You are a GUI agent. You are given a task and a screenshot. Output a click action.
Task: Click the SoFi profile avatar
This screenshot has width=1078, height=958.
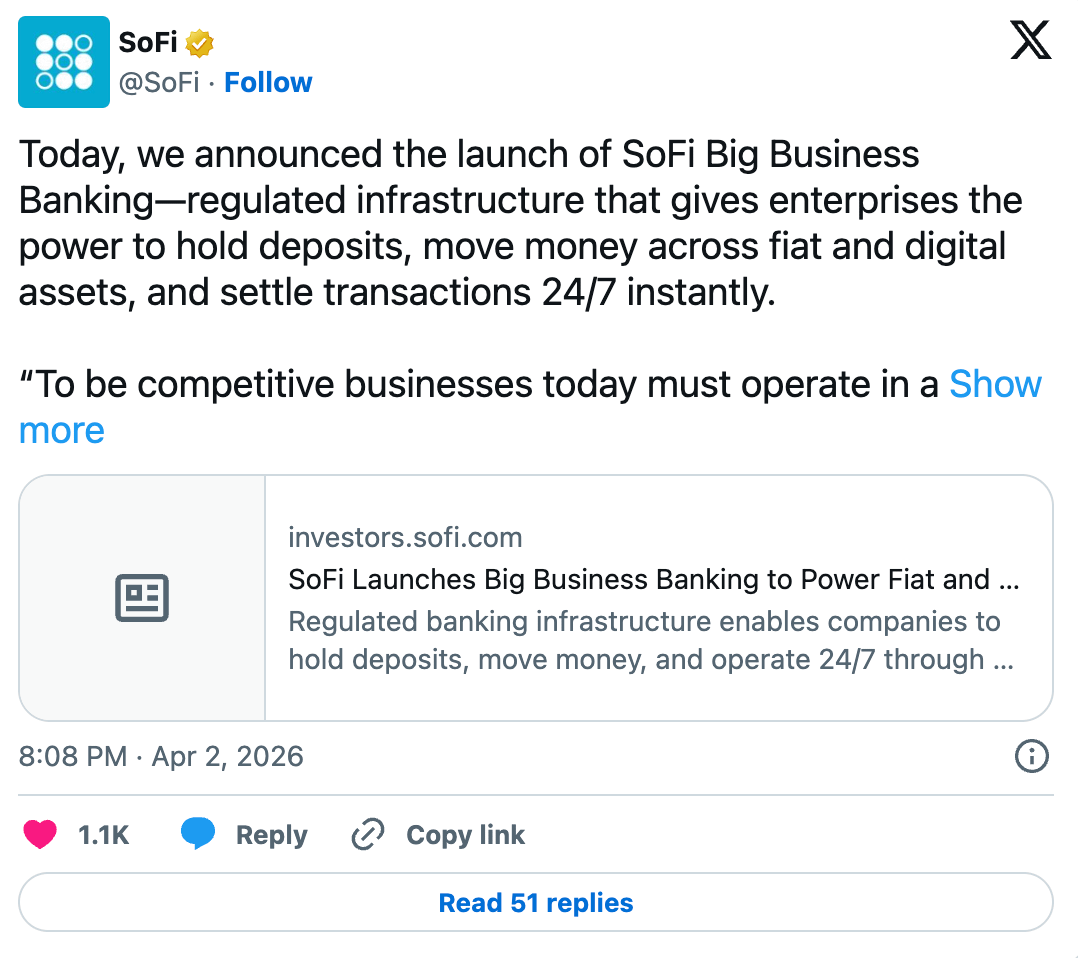pyautogui.click(x=64, y=62)
